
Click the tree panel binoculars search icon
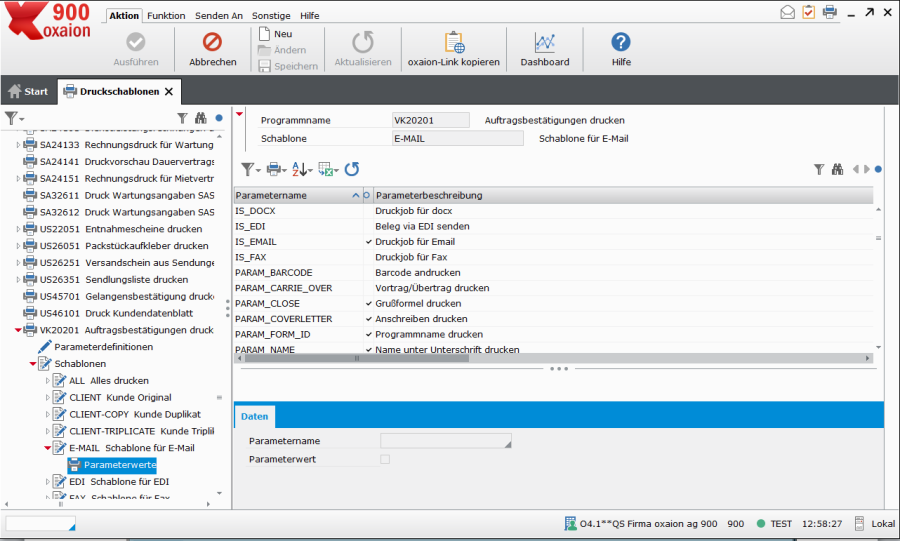[200, 118]
